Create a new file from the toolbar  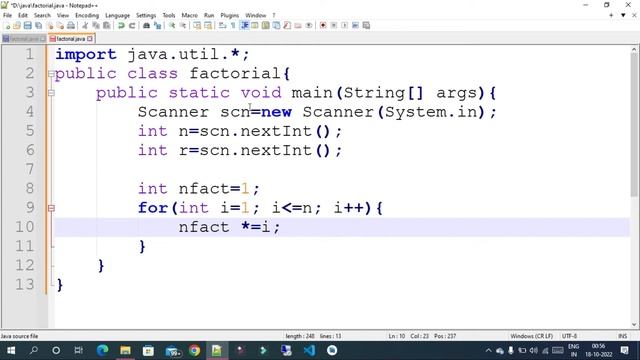tap(7, 25)
